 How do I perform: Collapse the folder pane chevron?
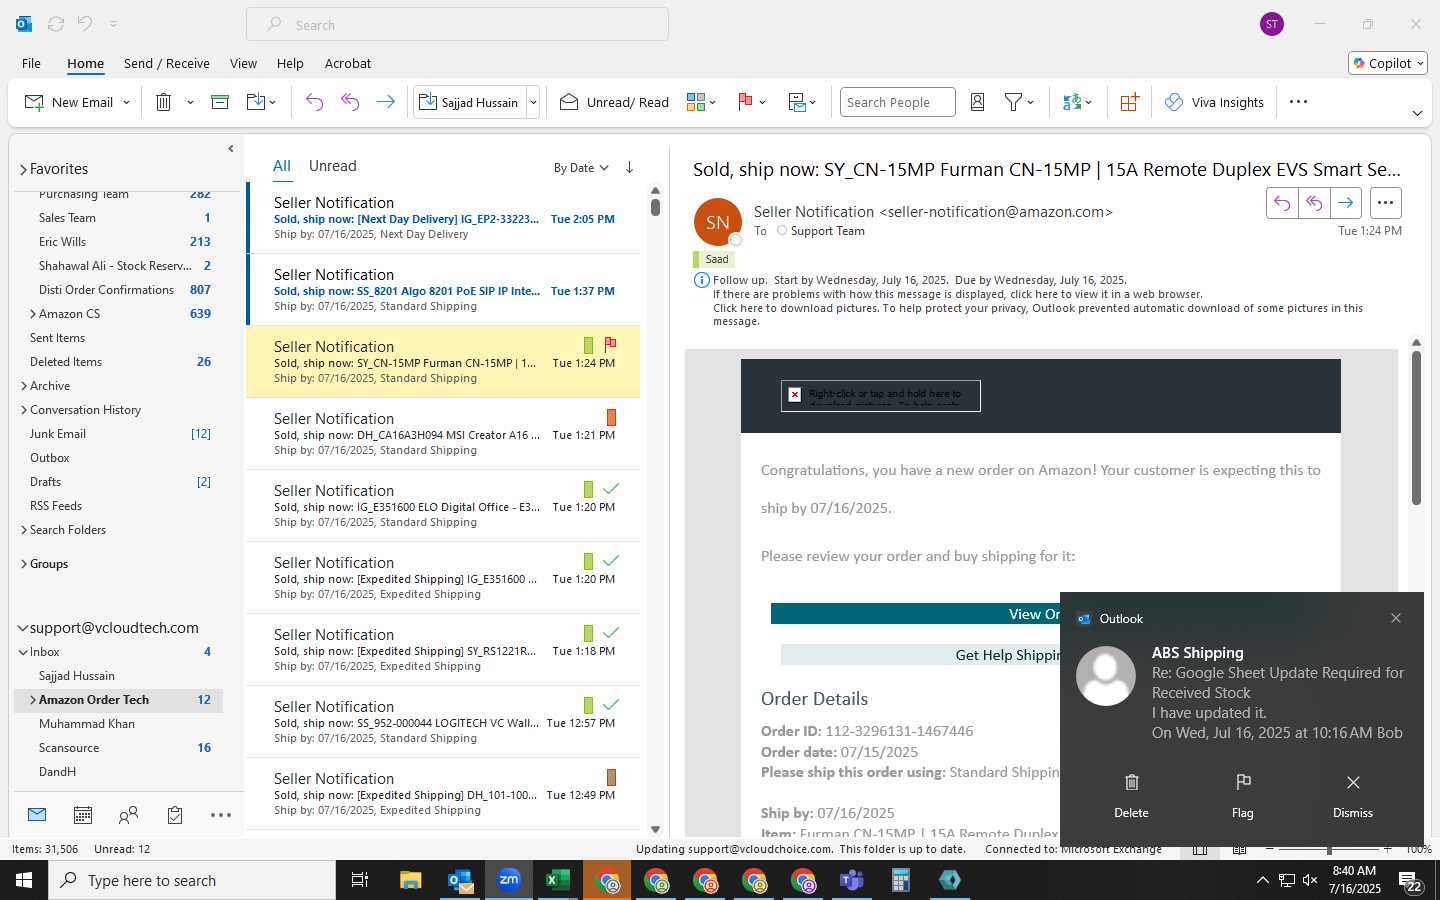click(231, 148)
